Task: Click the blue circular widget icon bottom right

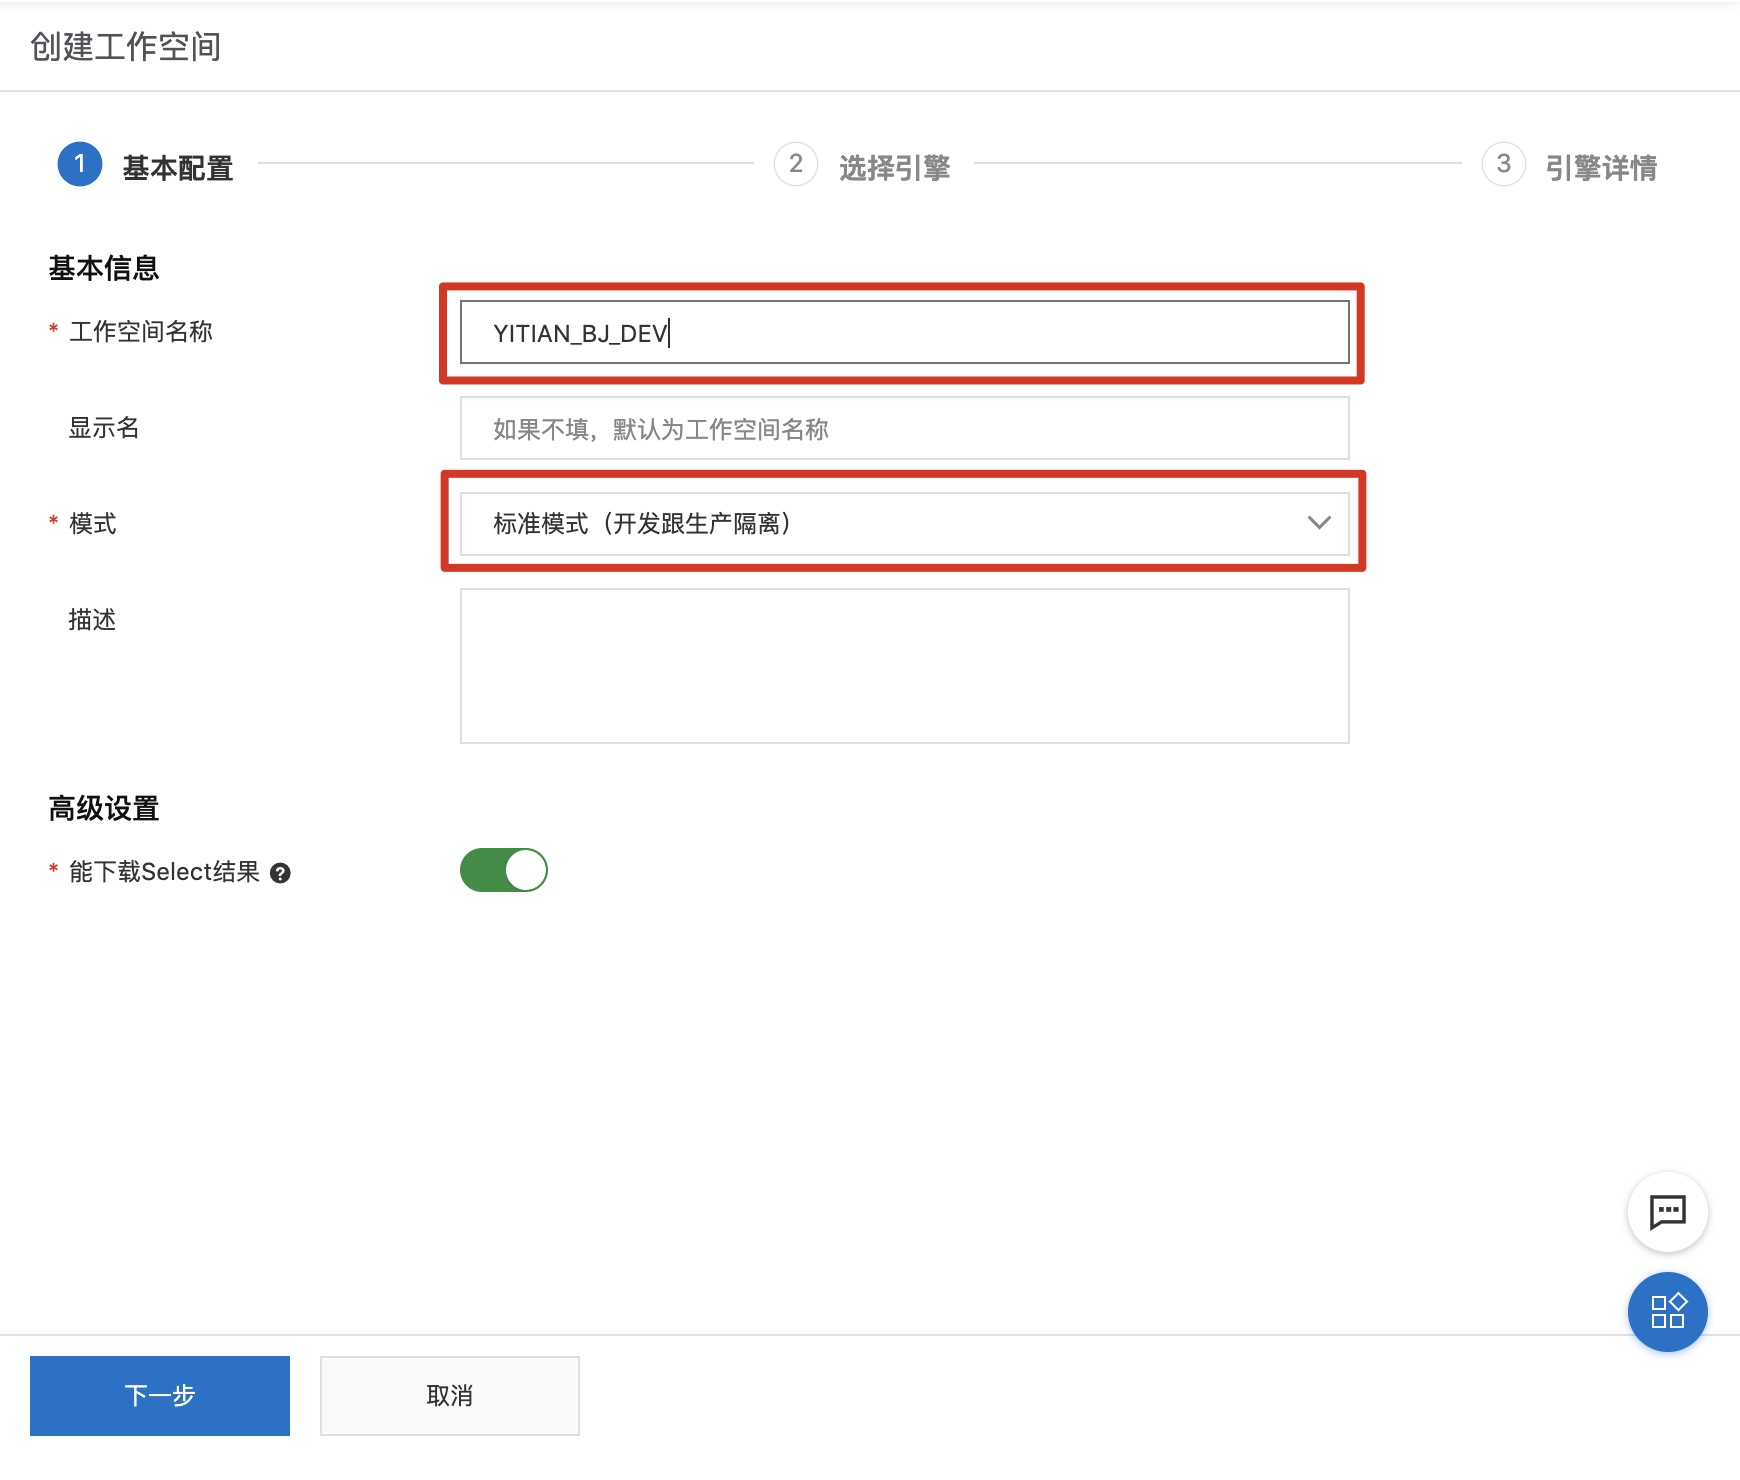Action: [x=1666, y=1312]
